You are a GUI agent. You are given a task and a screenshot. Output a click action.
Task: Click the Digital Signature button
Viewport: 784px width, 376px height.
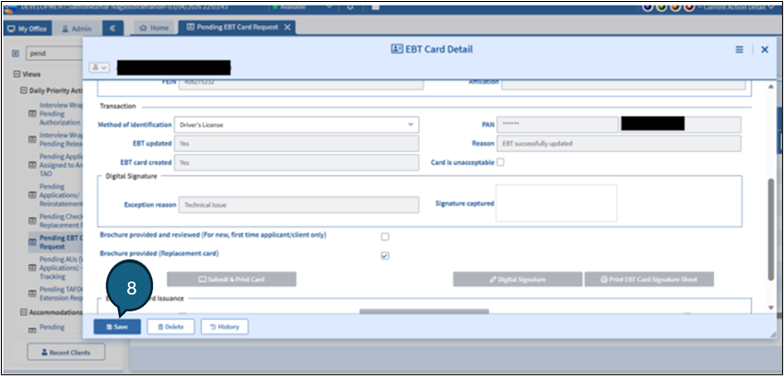tap(518, 279)
